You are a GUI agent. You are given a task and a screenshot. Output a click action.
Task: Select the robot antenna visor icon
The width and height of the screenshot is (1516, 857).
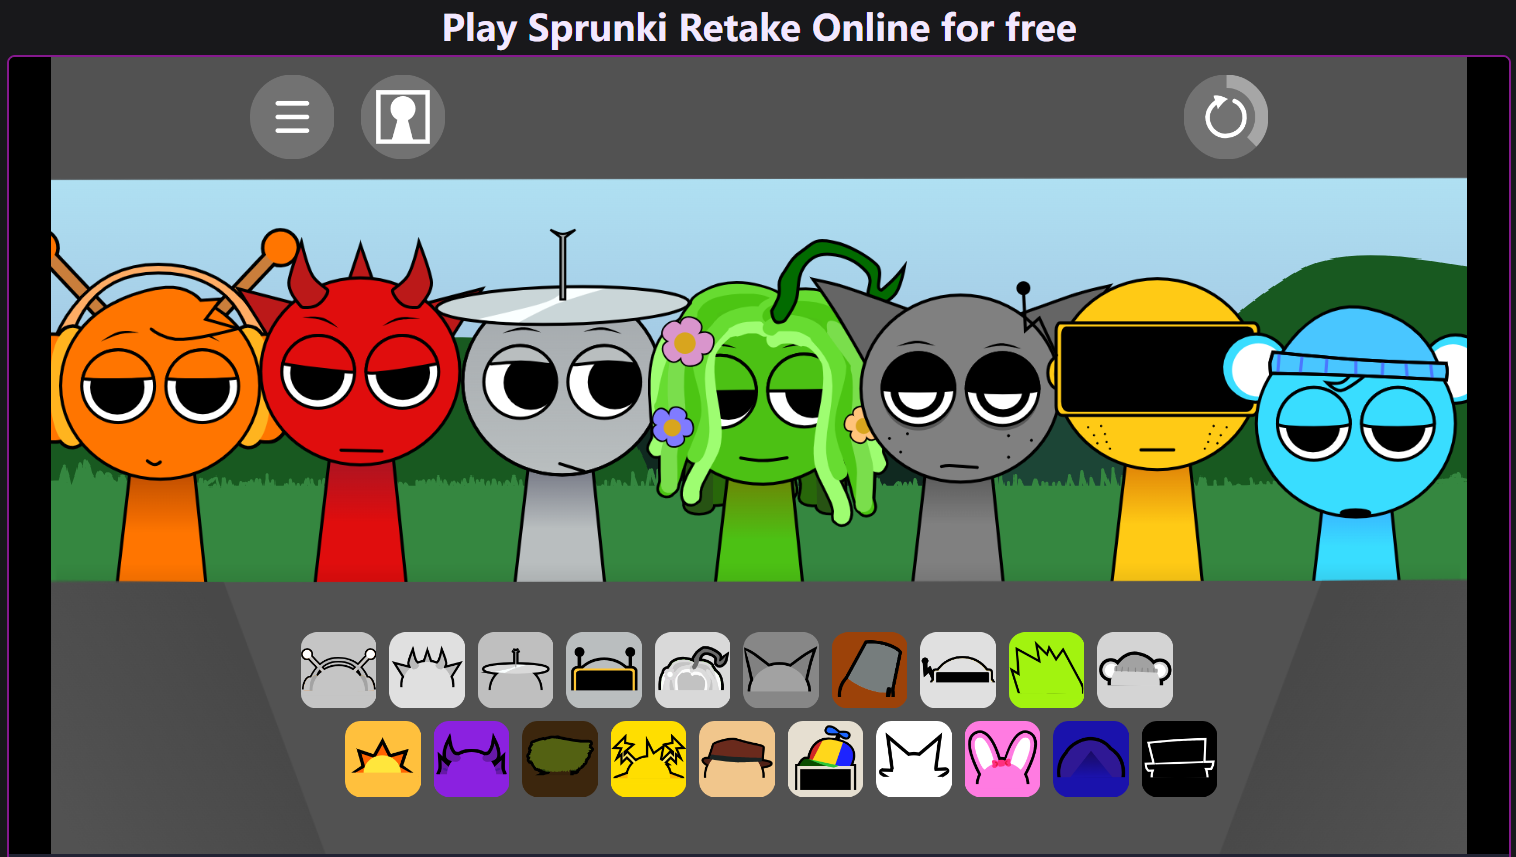604,670
